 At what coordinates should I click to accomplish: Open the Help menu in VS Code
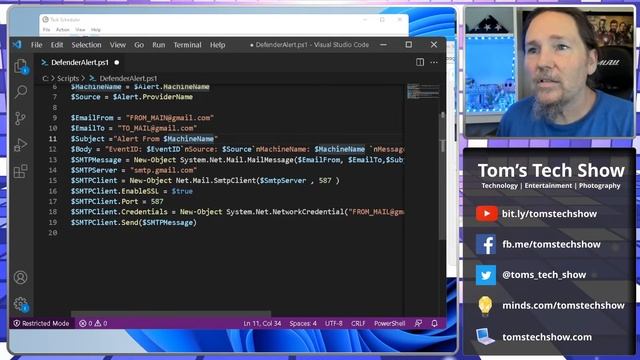click(x=218, y=45)
